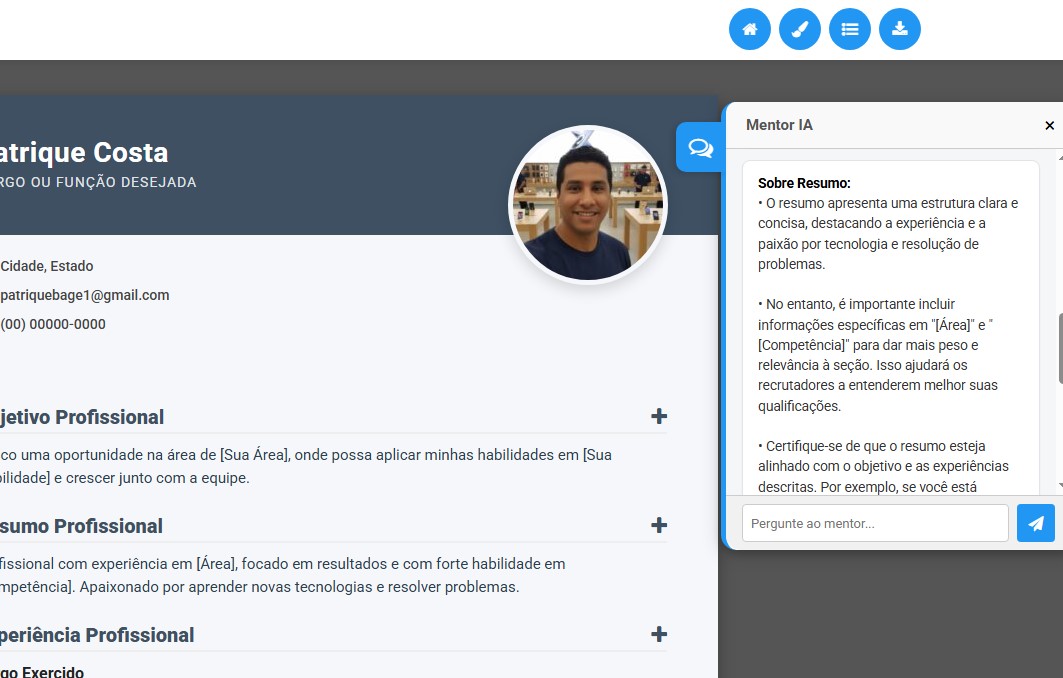
Task: Click the 'Cidade, Estado' location text
Action: tap(47, 266)
